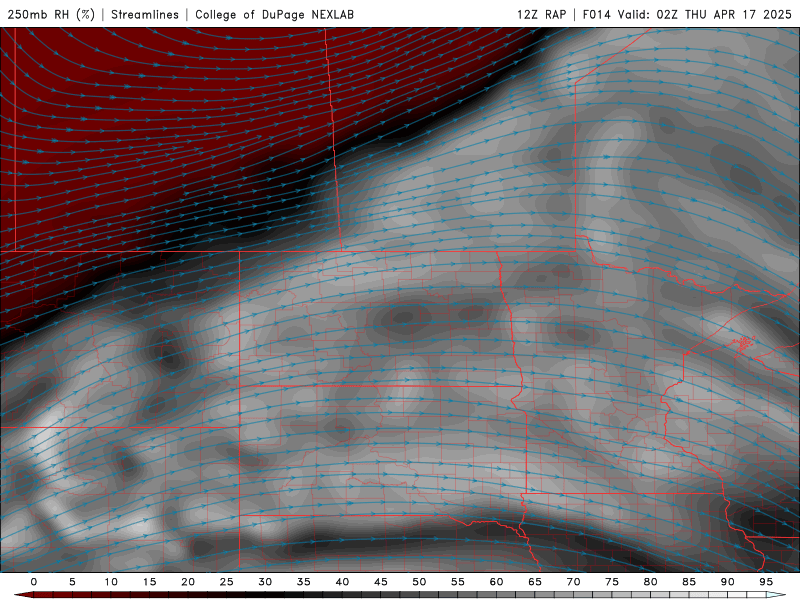
Task: Select the "90" value on the RH color scale
Action: [x=727, y=582]
